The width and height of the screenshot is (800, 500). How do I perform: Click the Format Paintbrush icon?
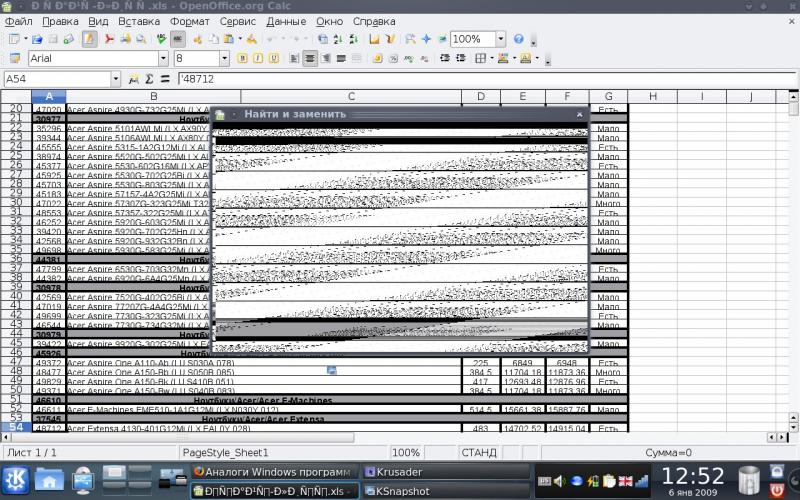252,39
